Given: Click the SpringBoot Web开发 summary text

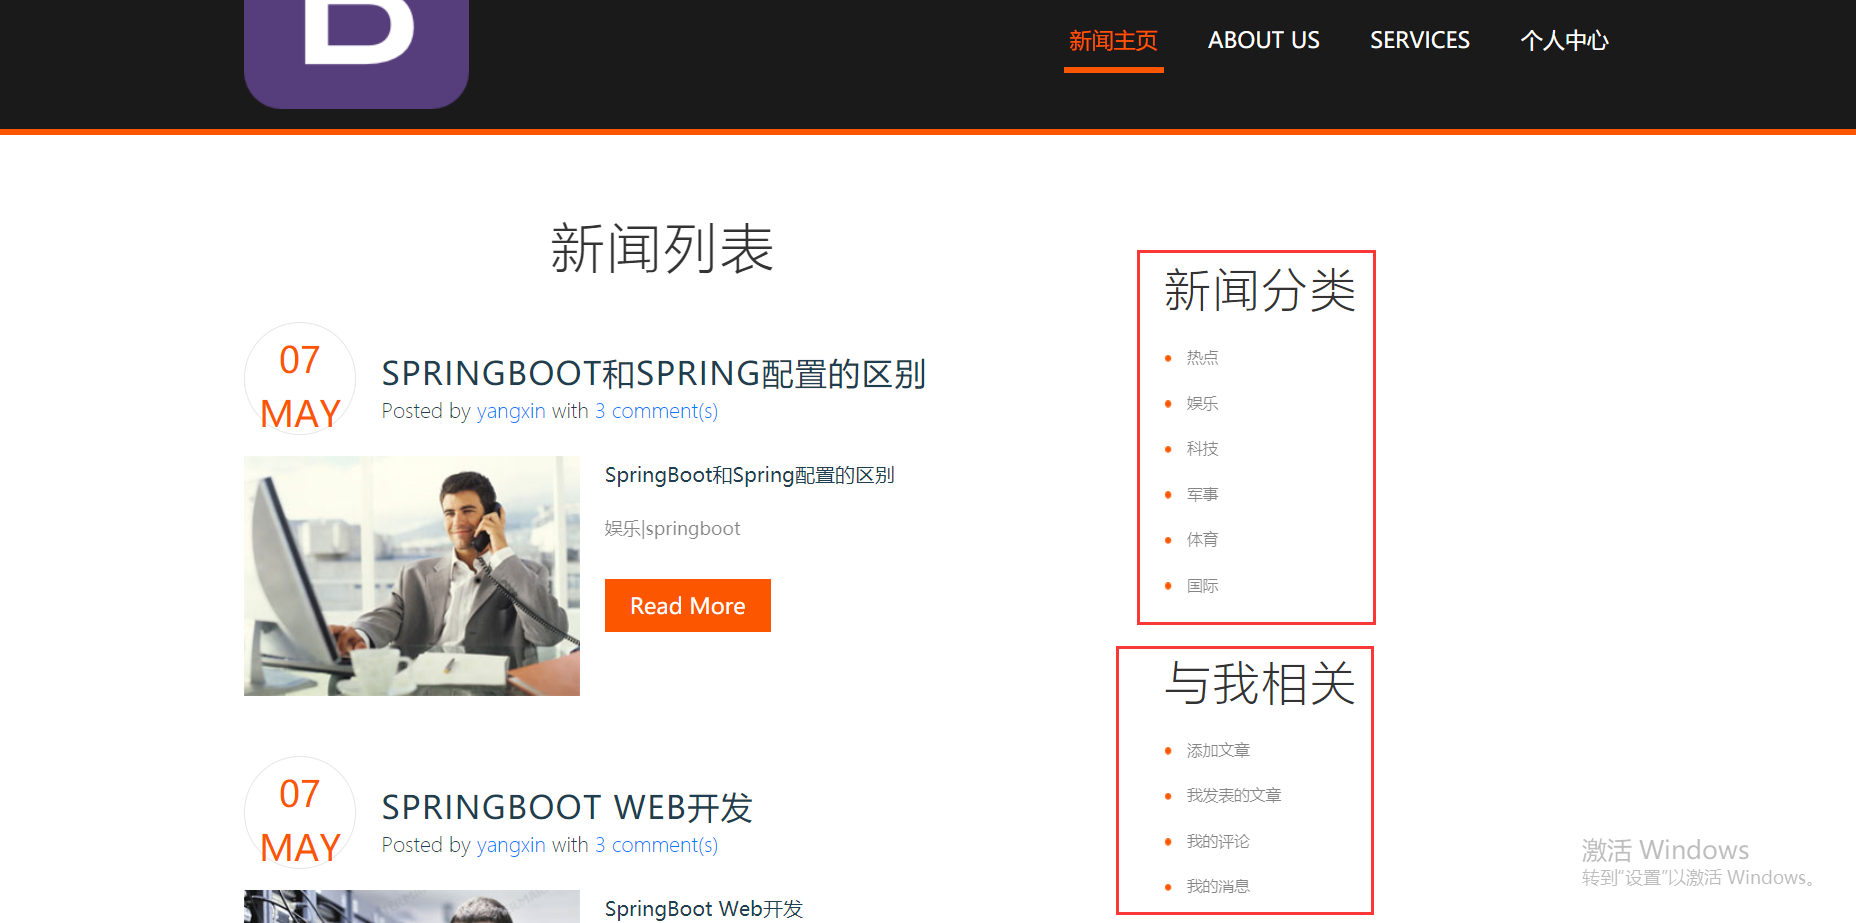Looking at the screenshot, I should 704,909.
